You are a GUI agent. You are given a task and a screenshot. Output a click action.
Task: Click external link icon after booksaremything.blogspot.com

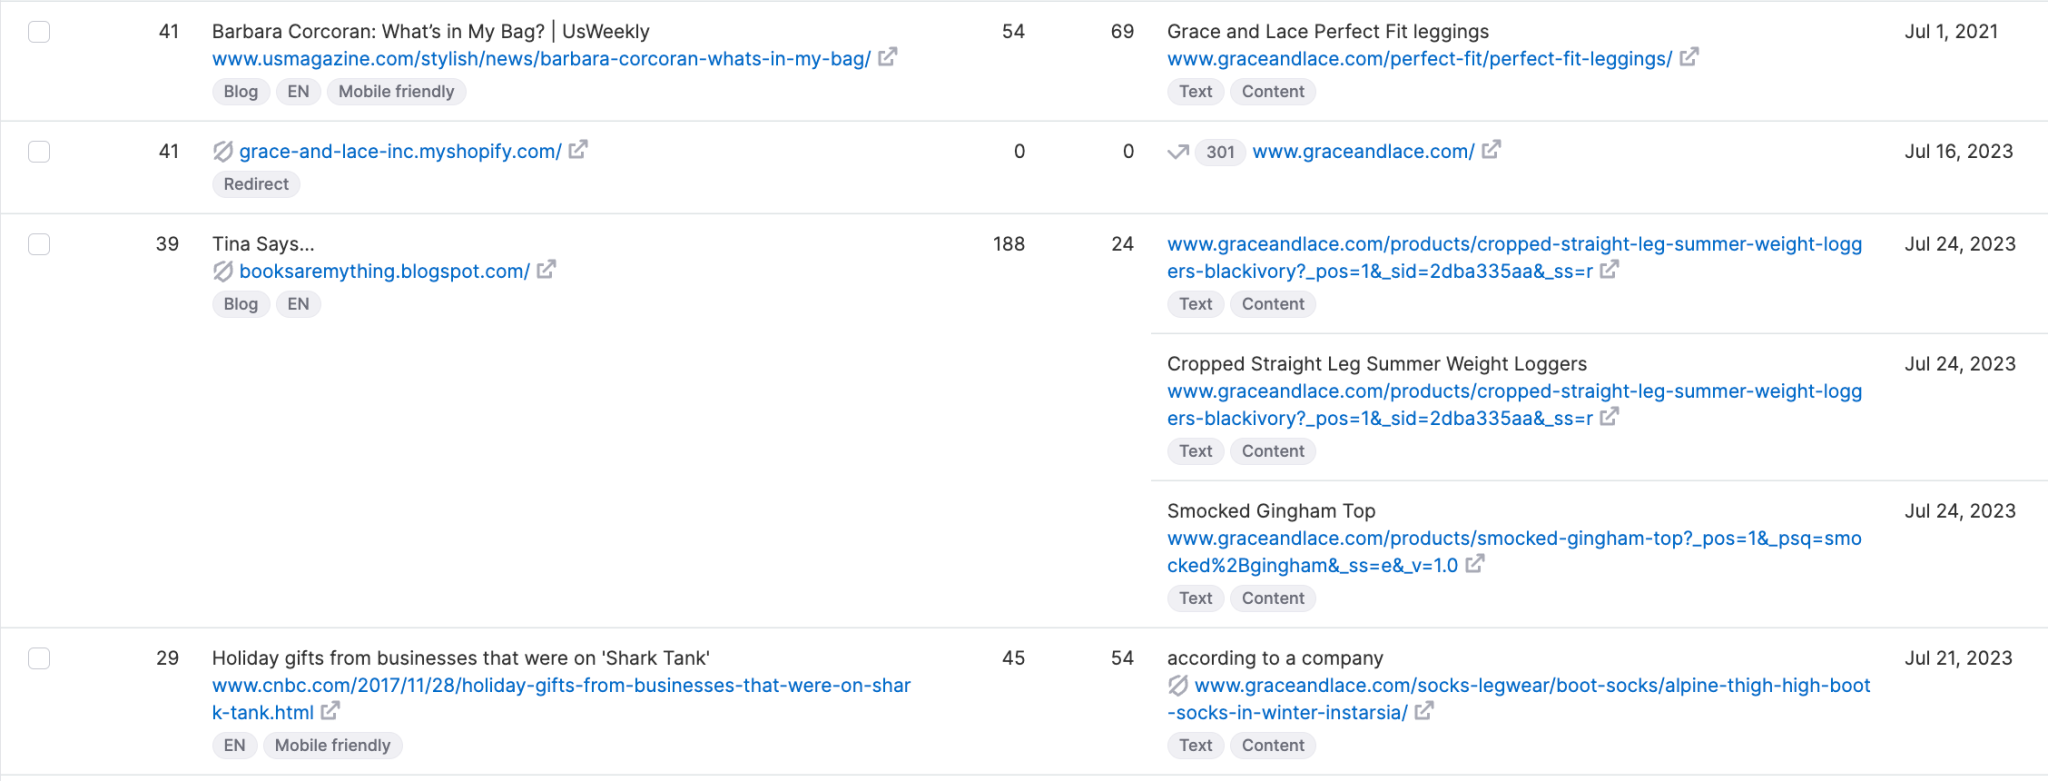(x=546, y=270)
